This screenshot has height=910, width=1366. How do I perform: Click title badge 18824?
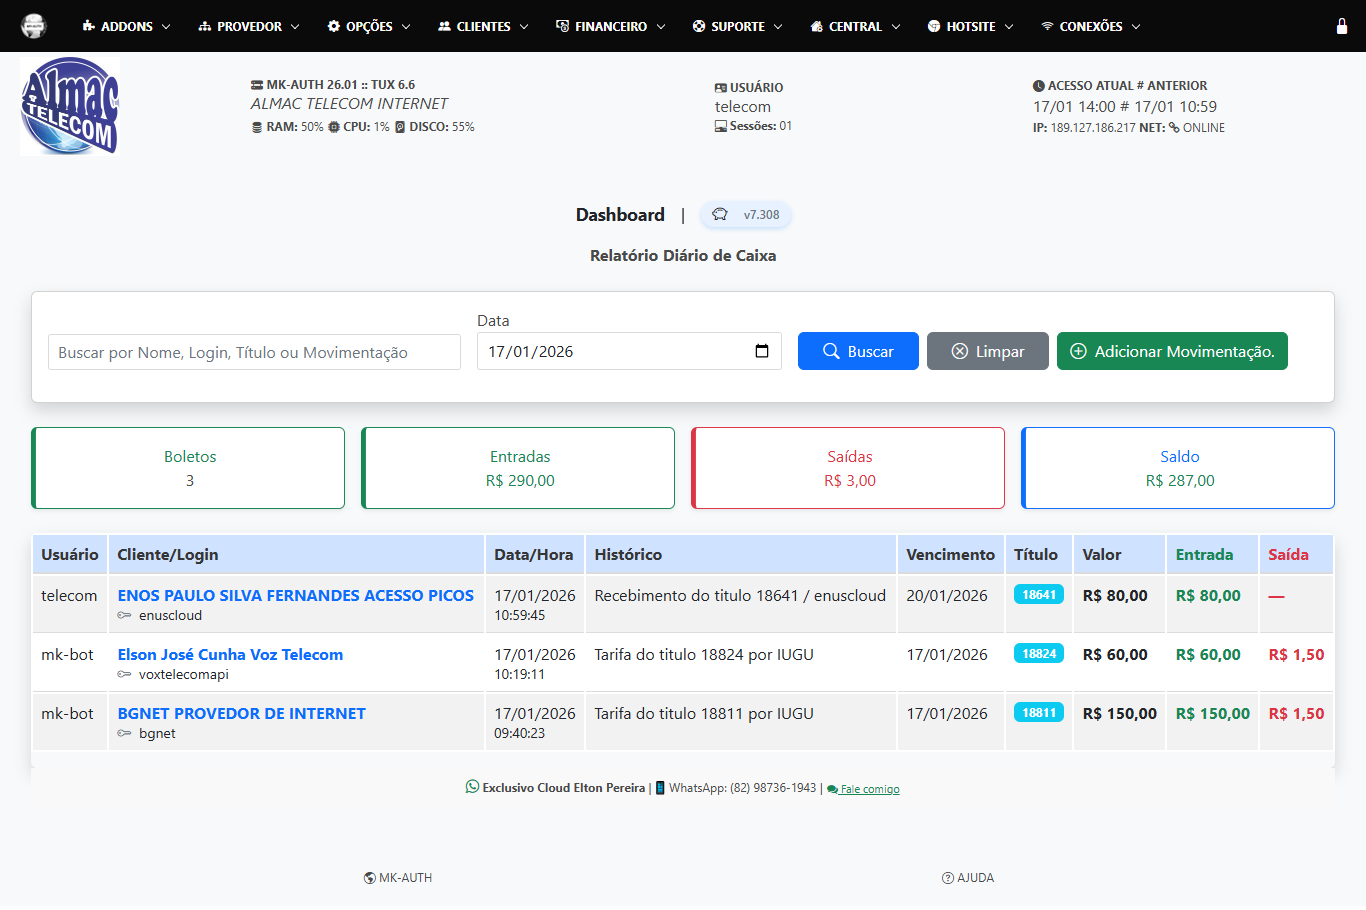tap(1038, 654)
